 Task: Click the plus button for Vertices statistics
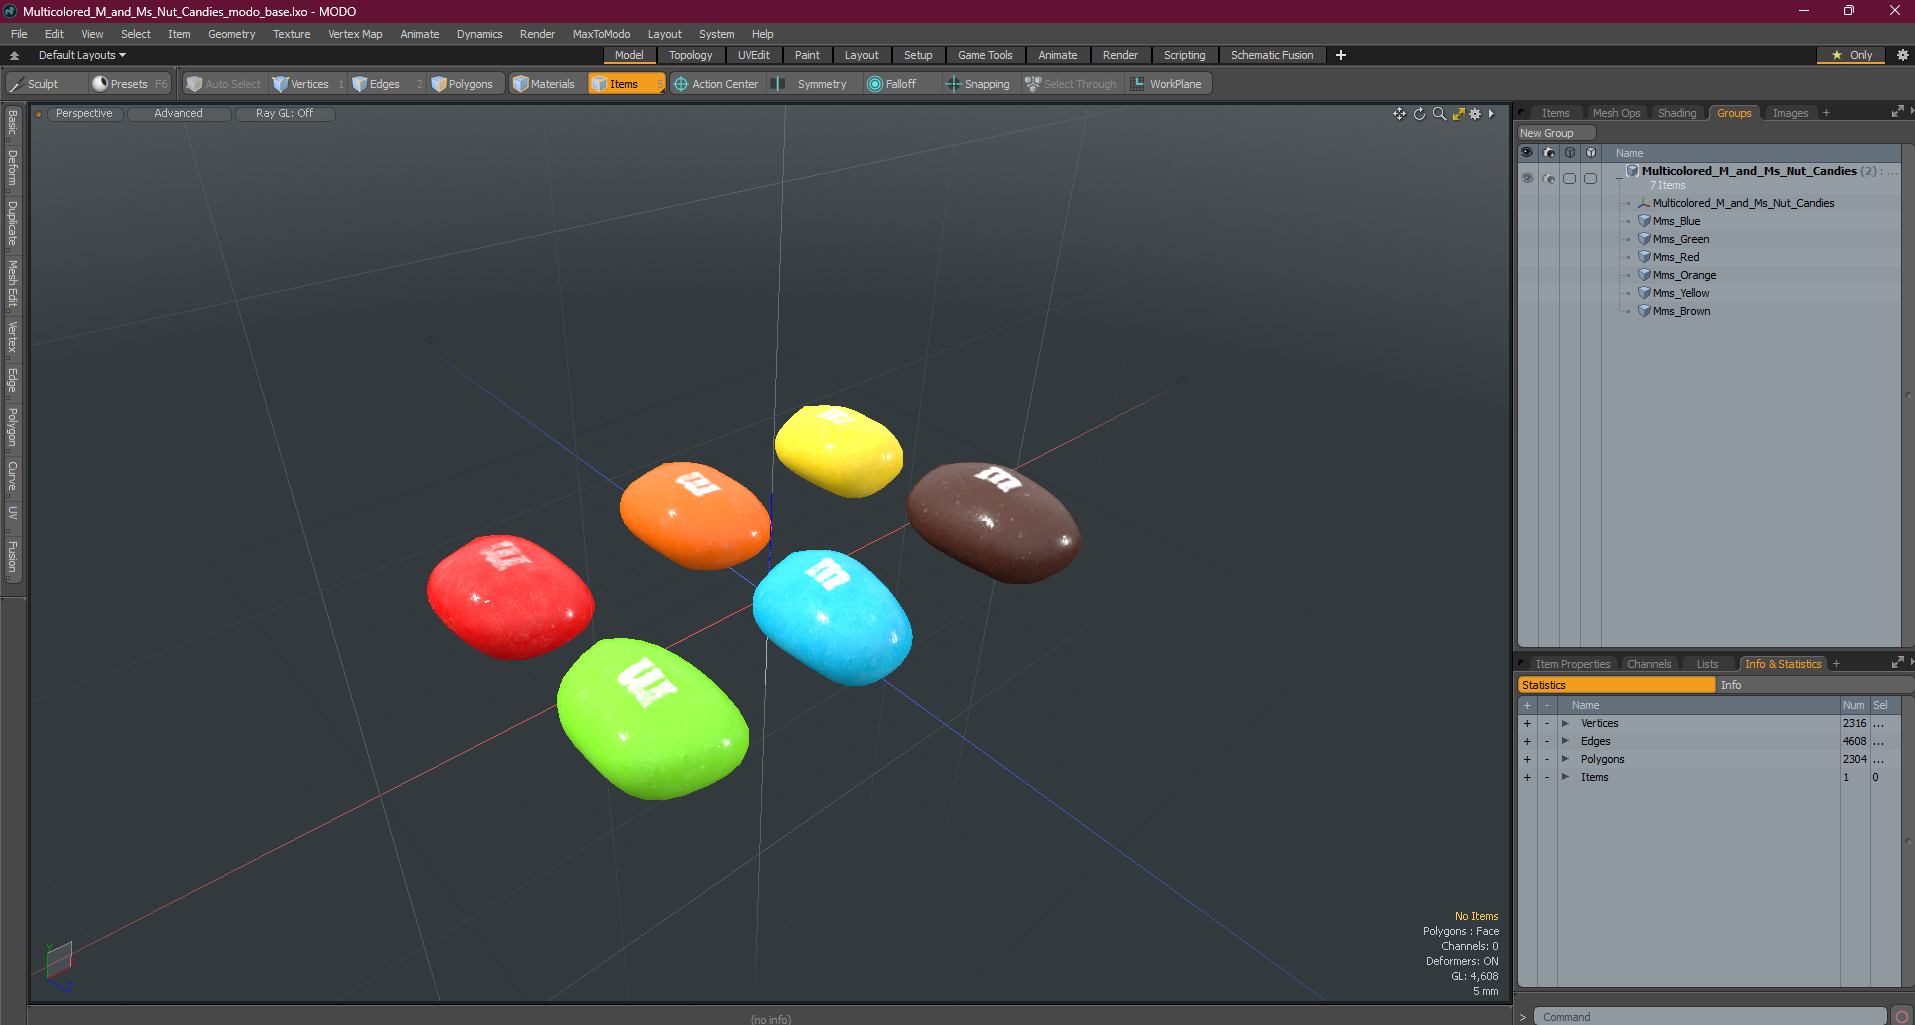pyautogui.click(x=1527, y=723)
